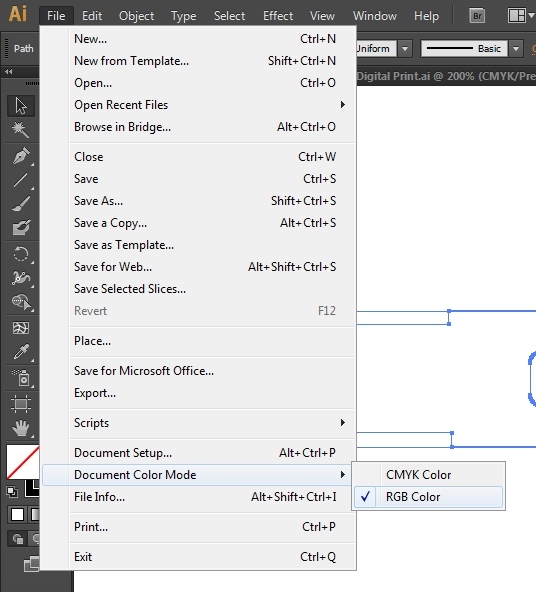Open the Object menu
The width and height of the screenshot is (536, 592).
point(136,16)
